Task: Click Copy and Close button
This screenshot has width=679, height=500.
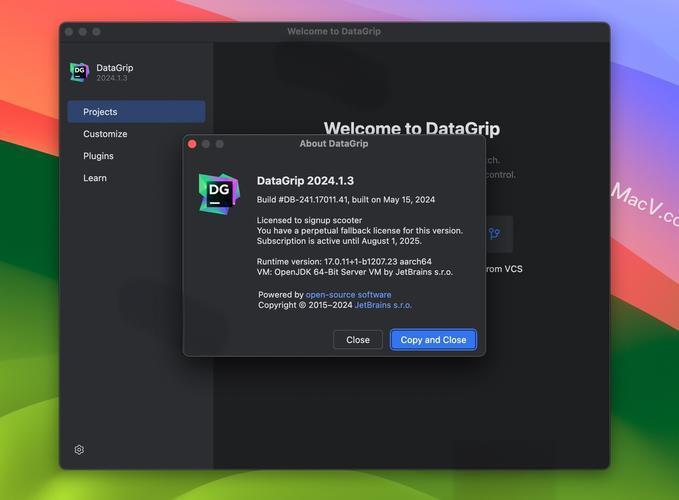Action: click(x=433, y=340)
